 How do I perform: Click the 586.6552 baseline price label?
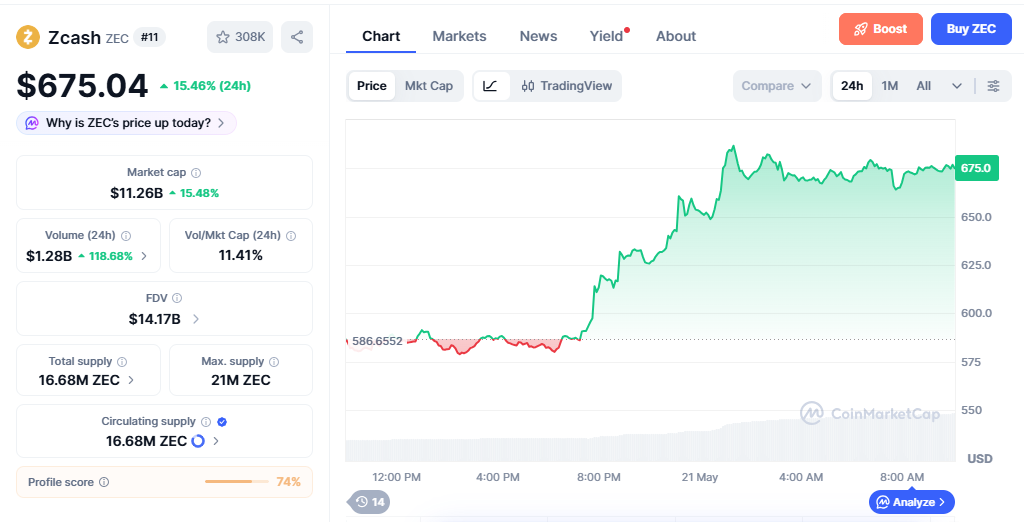377,340
